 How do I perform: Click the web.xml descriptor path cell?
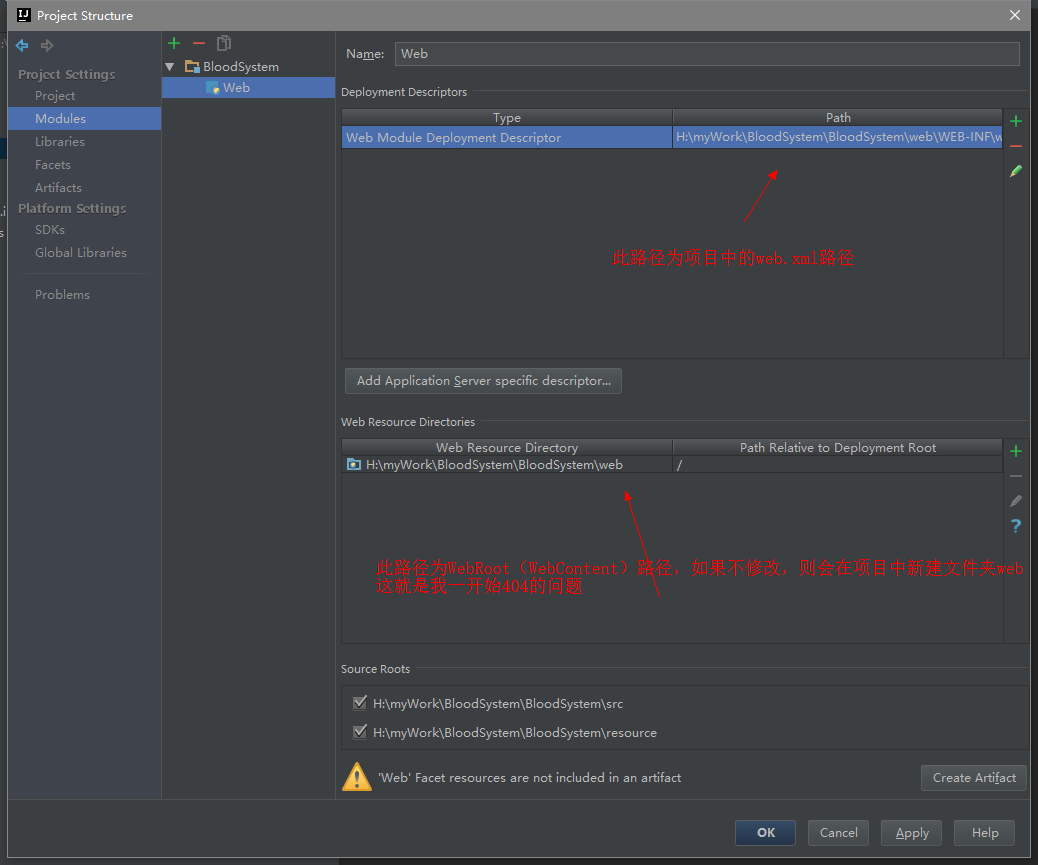pyautogui.click(x=837, y=137)
